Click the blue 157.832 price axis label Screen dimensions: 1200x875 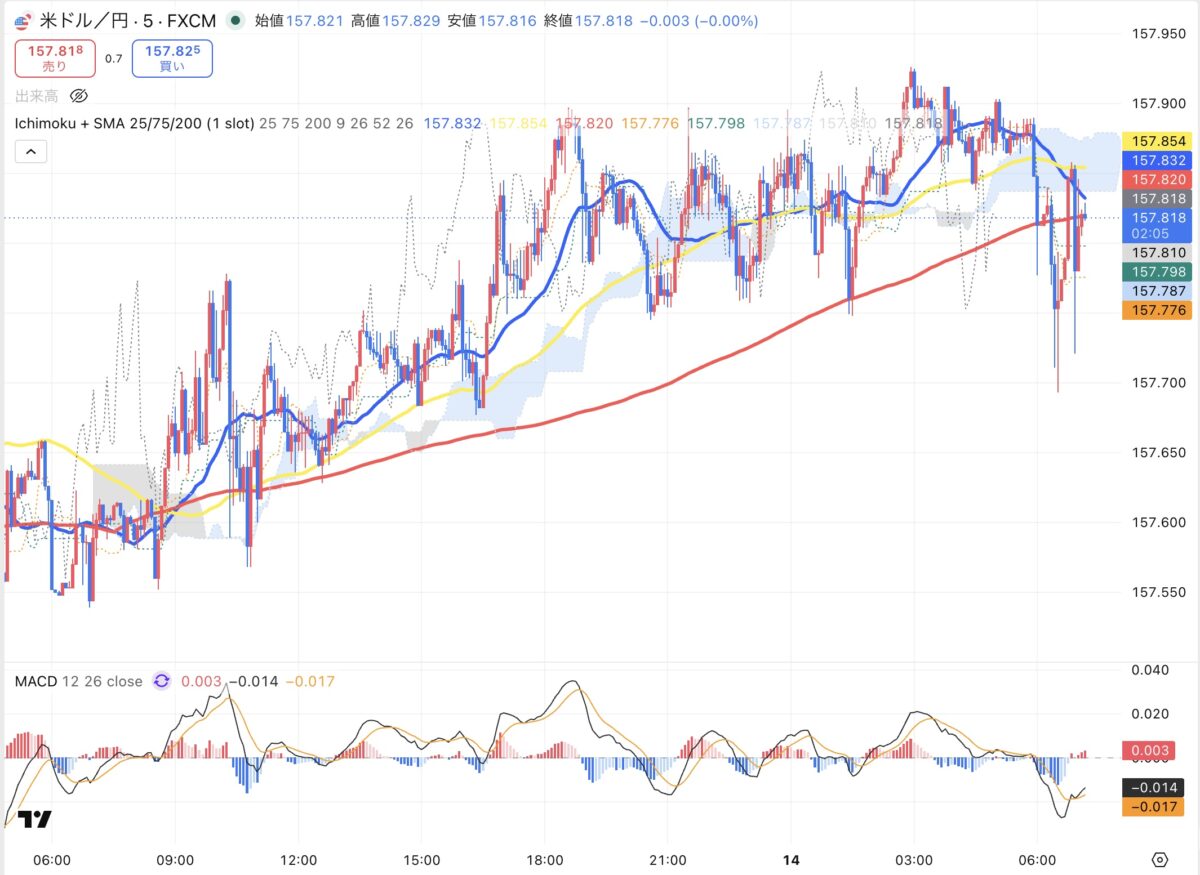pyautogui.click(x=1157, y=160)
